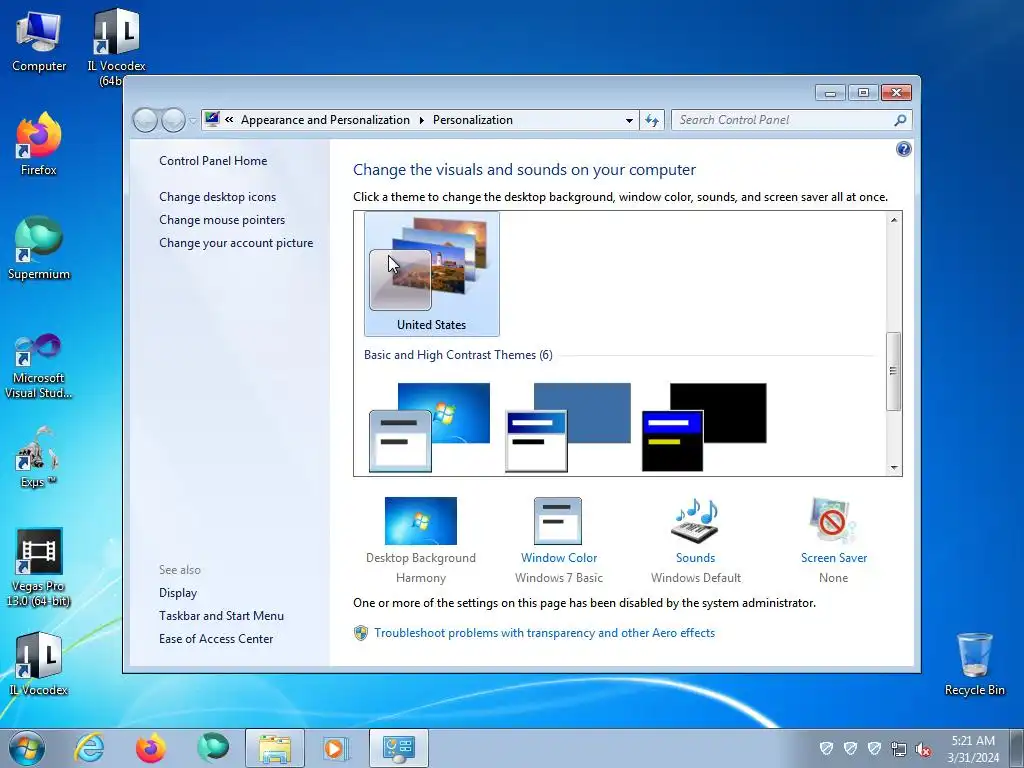Click the refresh button beside address bar
1024x768 pixels.
coord(652,120)
